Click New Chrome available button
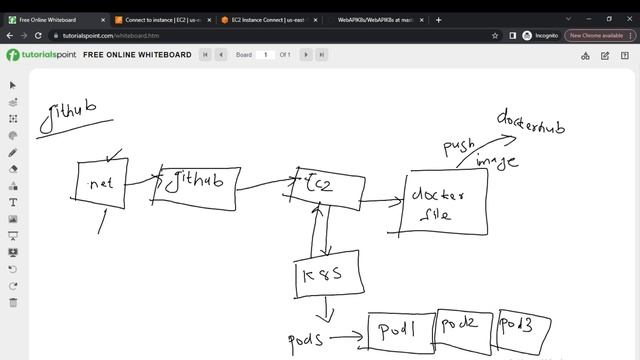Image resolution: width=640 pixels, height=360 pixels. click(x=599, y=36)
